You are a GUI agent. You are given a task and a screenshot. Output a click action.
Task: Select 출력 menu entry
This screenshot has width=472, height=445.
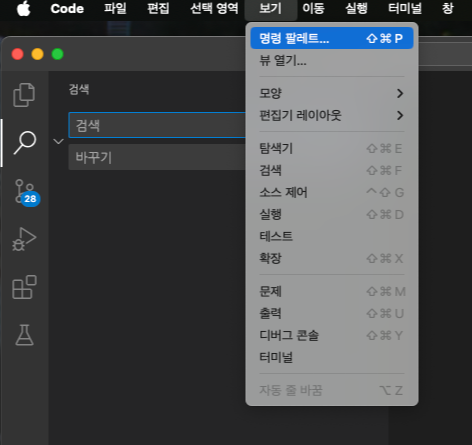coord(332,314)
